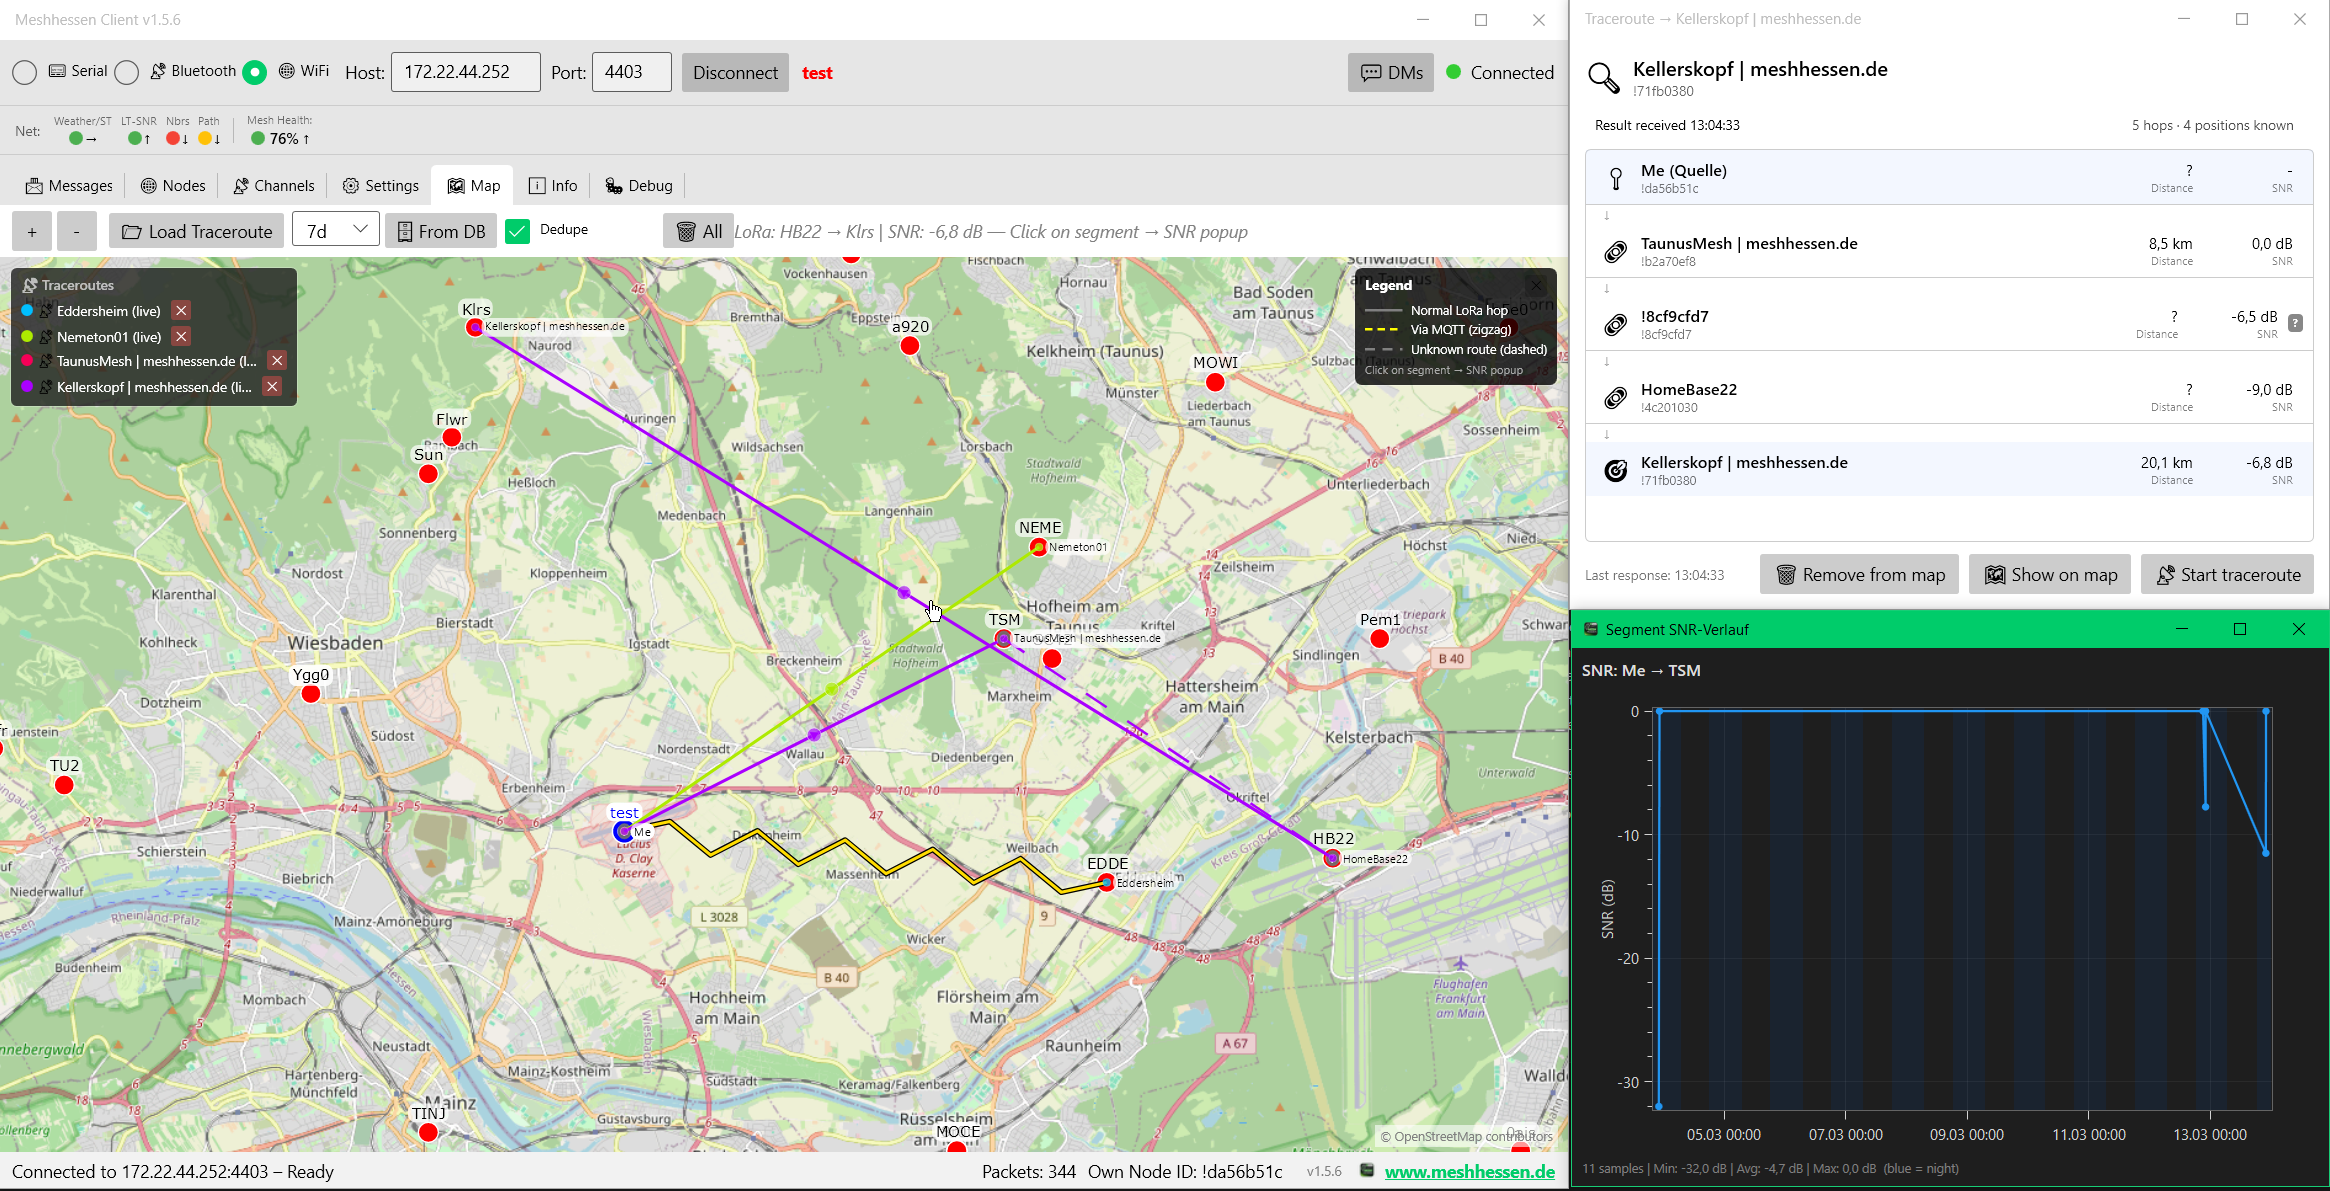This screenshot has height=1191, width=2330.
Task: Open the DMs messaging panel
Action: 1391,72
